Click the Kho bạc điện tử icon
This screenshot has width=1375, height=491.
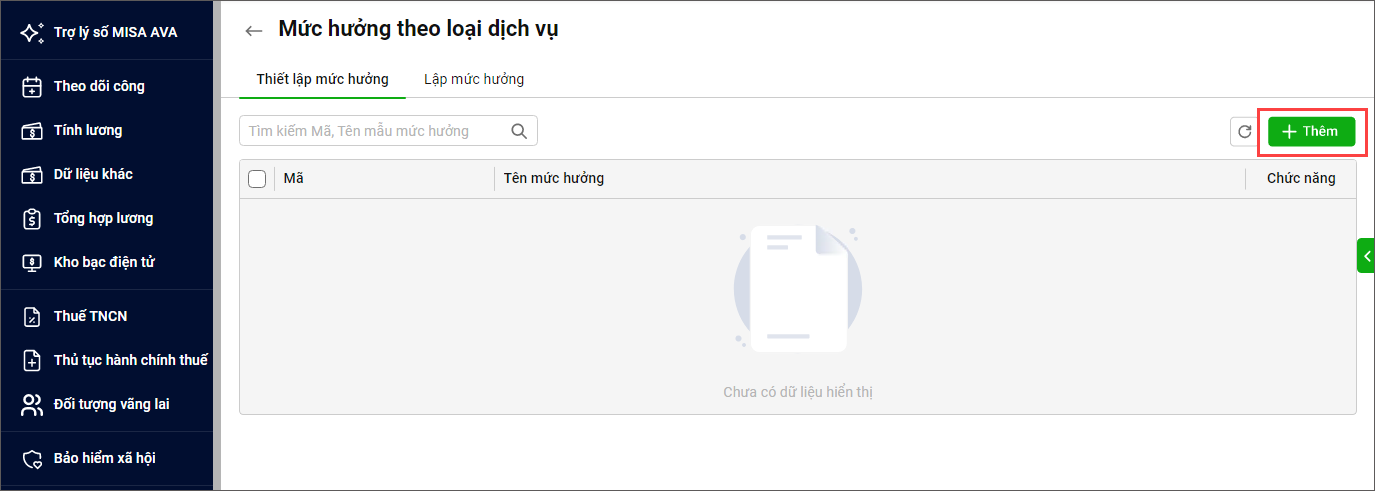click(32, 262)
